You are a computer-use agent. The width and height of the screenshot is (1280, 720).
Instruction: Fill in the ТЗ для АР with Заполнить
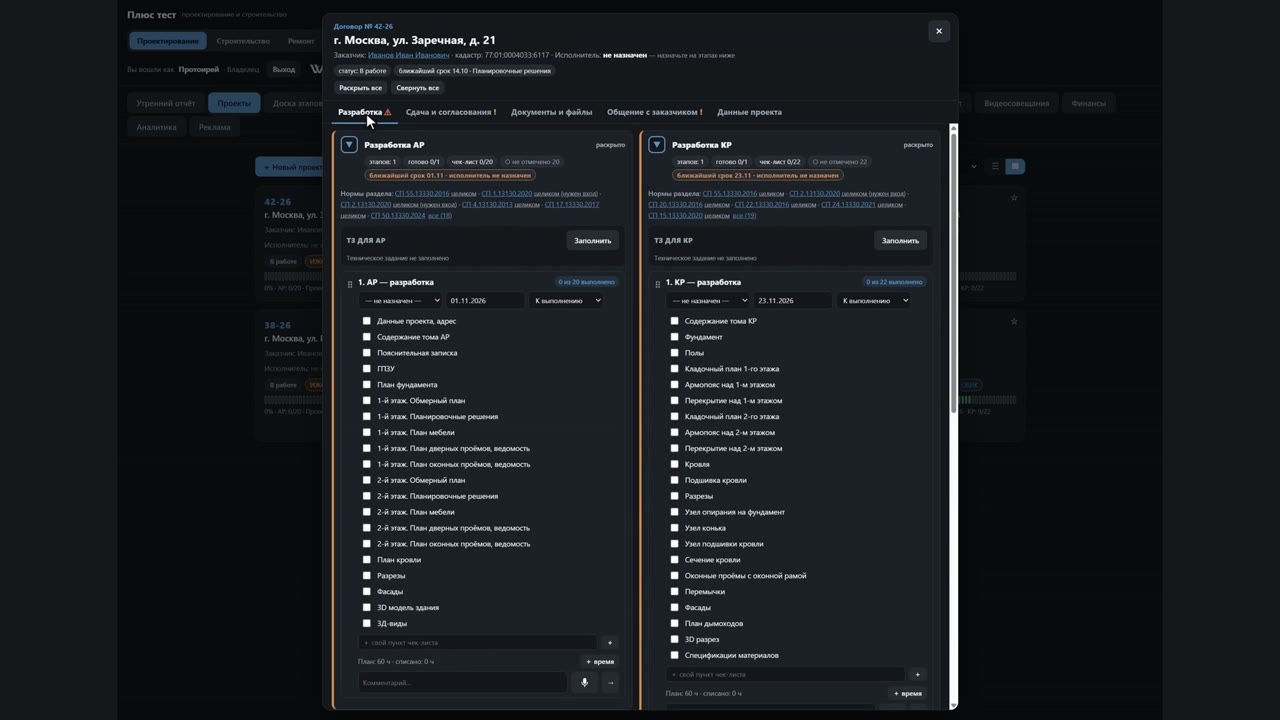point(592,240)
